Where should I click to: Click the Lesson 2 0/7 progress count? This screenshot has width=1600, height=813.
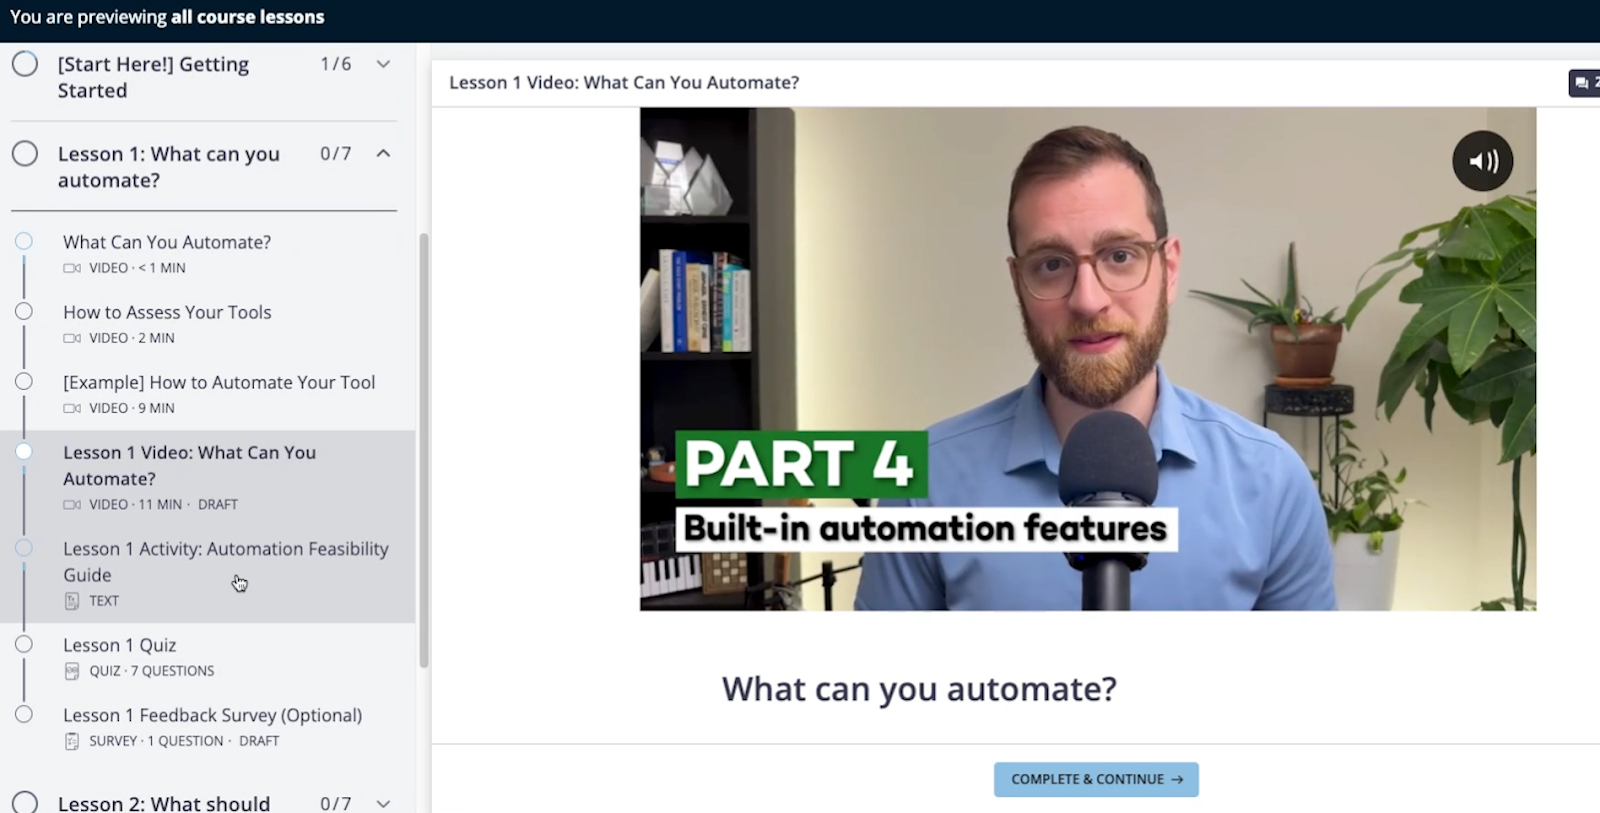click(x=336, y=804)
